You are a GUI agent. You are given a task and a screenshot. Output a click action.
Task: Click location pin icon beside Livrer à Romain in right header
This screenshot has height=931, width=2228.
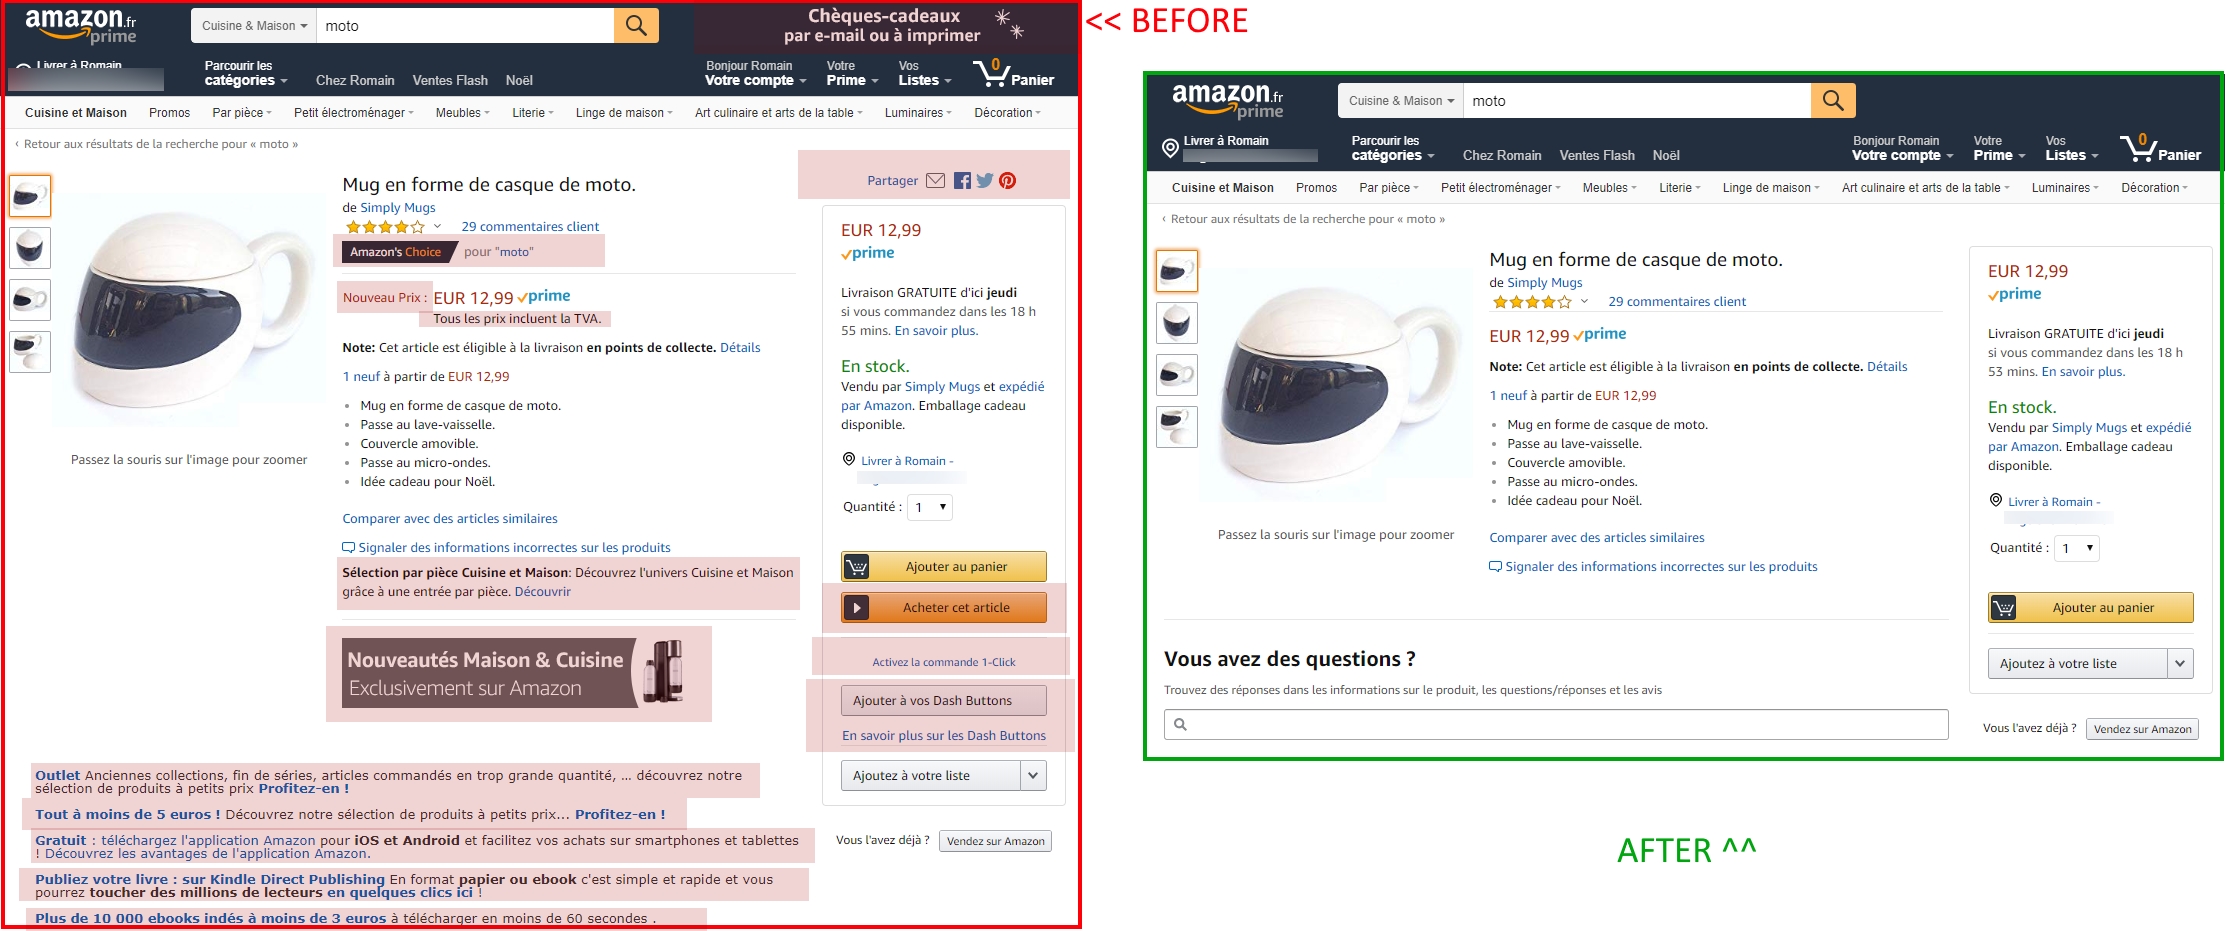pos(1170,148)
